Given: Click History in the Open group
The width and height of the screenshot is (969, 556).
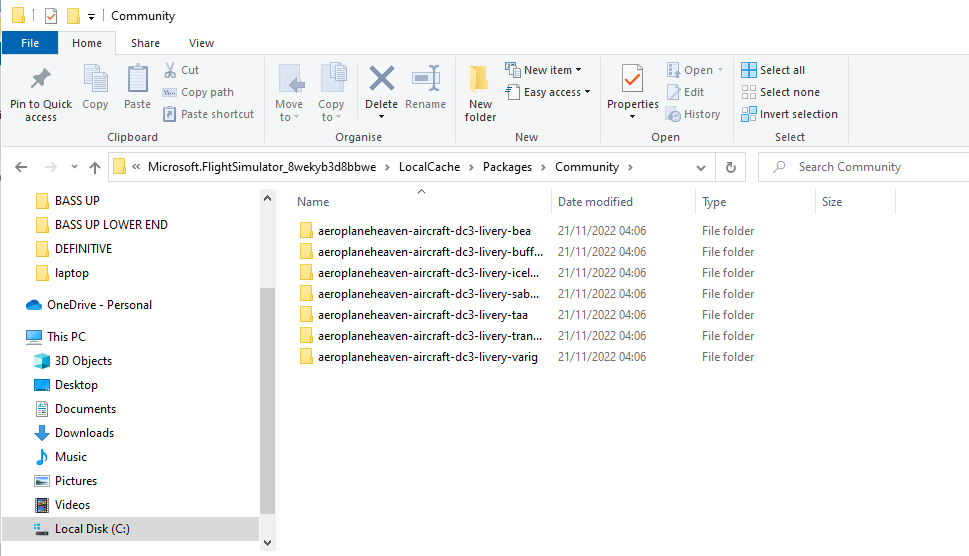Looking at the screenshot, I should pyautogui.click(x=693, y=114).
